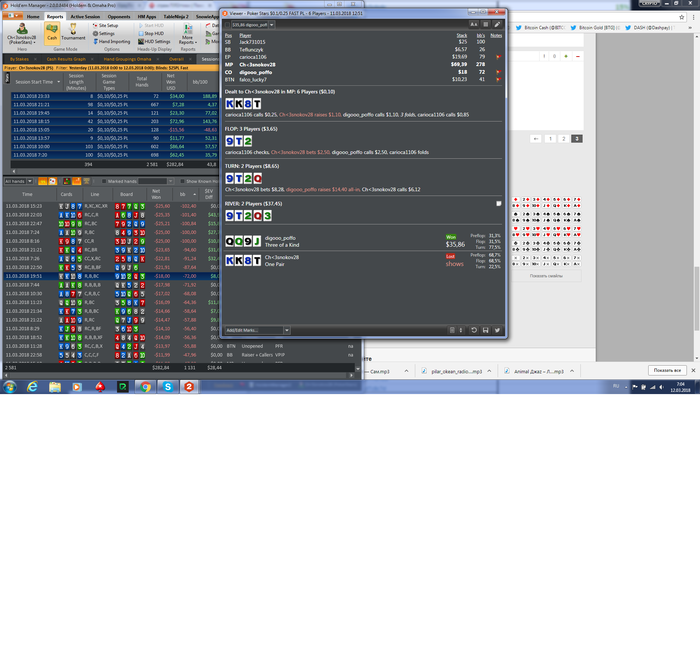
Task: Toggle the playing cards filter icon
Action: point(52,181)
